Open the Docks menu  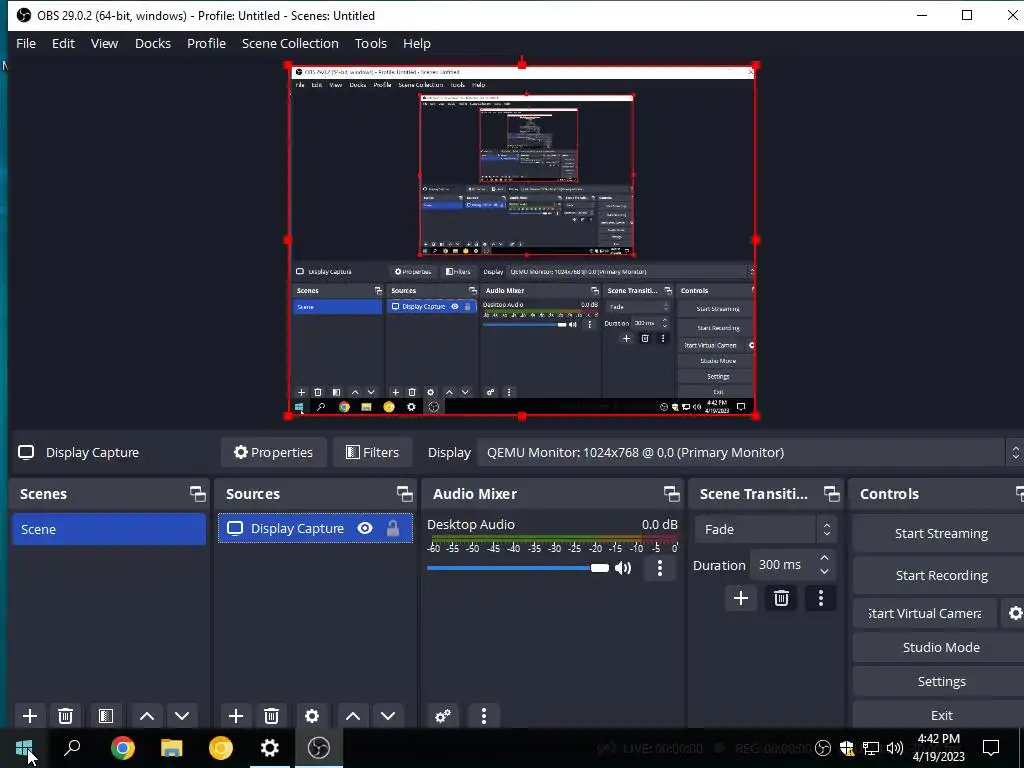tap(153, 43)
